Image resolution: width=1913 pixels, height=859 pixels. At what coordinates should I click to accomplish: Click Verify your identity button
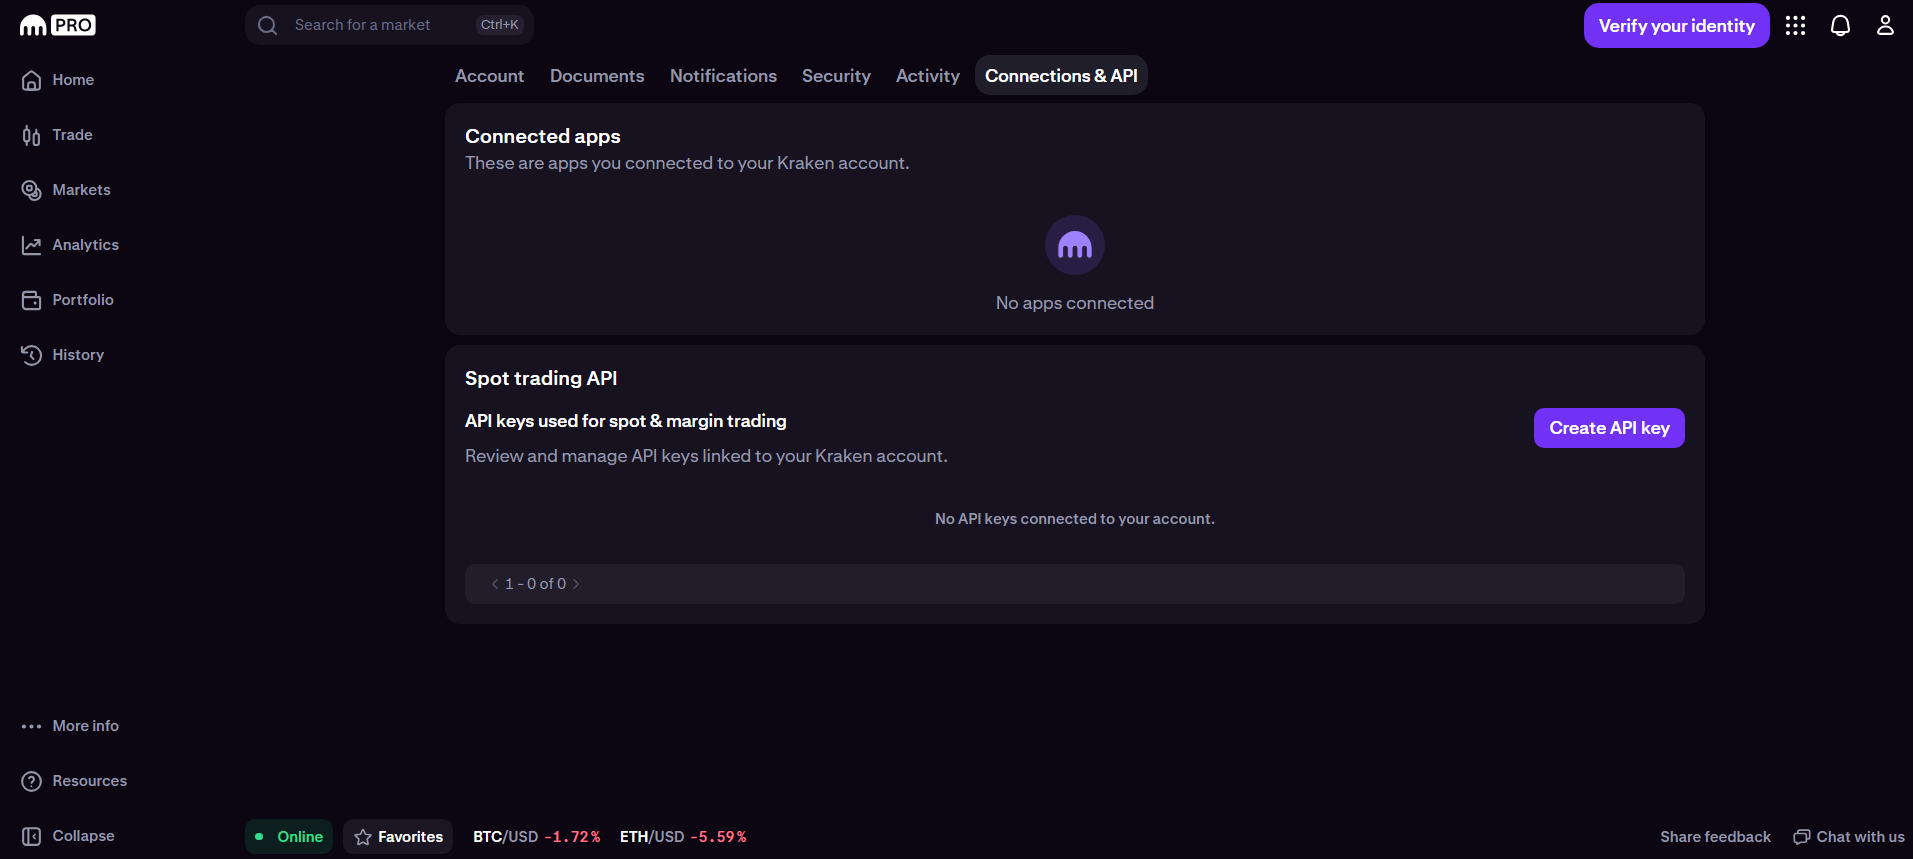[x=1677, y=26]
